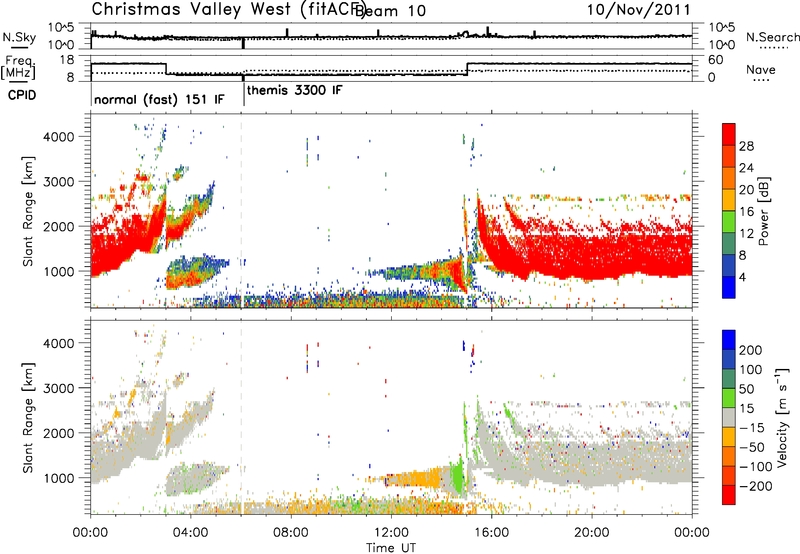This screenshot has width=800, height=554.
Task: Click the frequency step at 15:00 UT
Action: (467, 69)
